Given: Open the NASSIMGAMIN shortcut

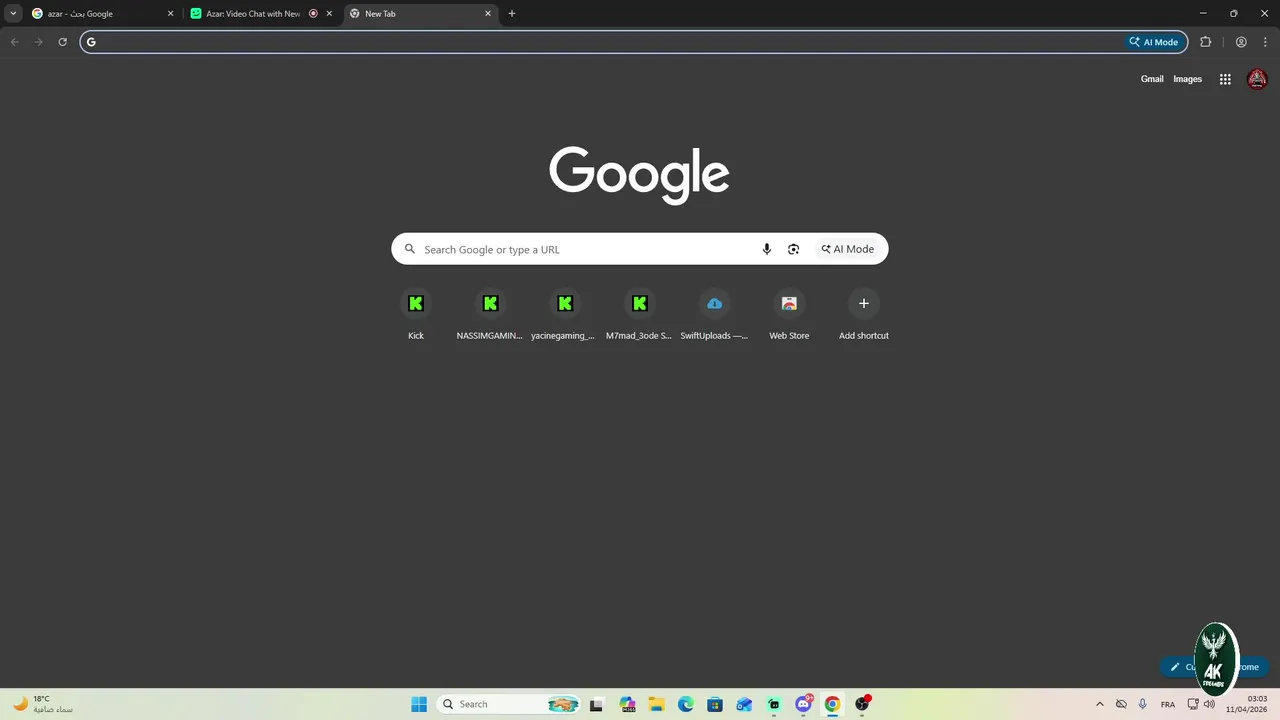Looking at the screenshot, I should (490, 315).
